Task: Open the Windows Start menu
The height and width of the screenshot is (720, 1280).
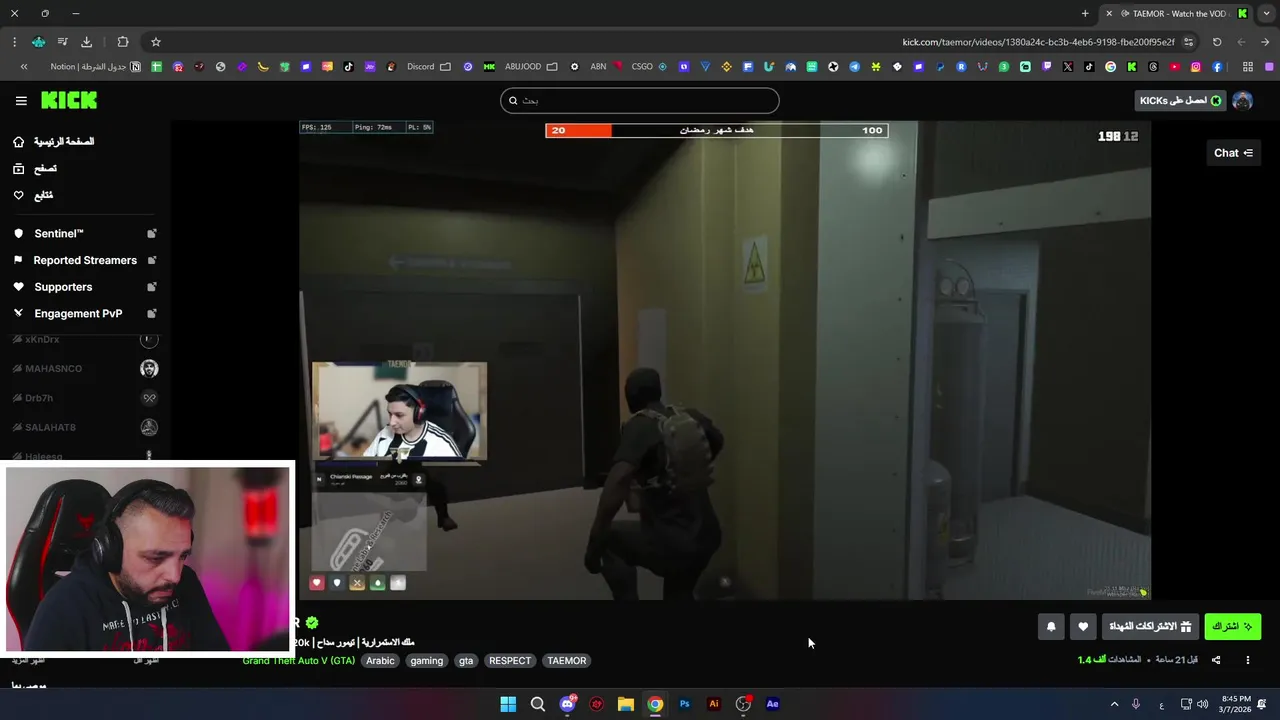Action: pyautogui.click(x=508, y=704)
